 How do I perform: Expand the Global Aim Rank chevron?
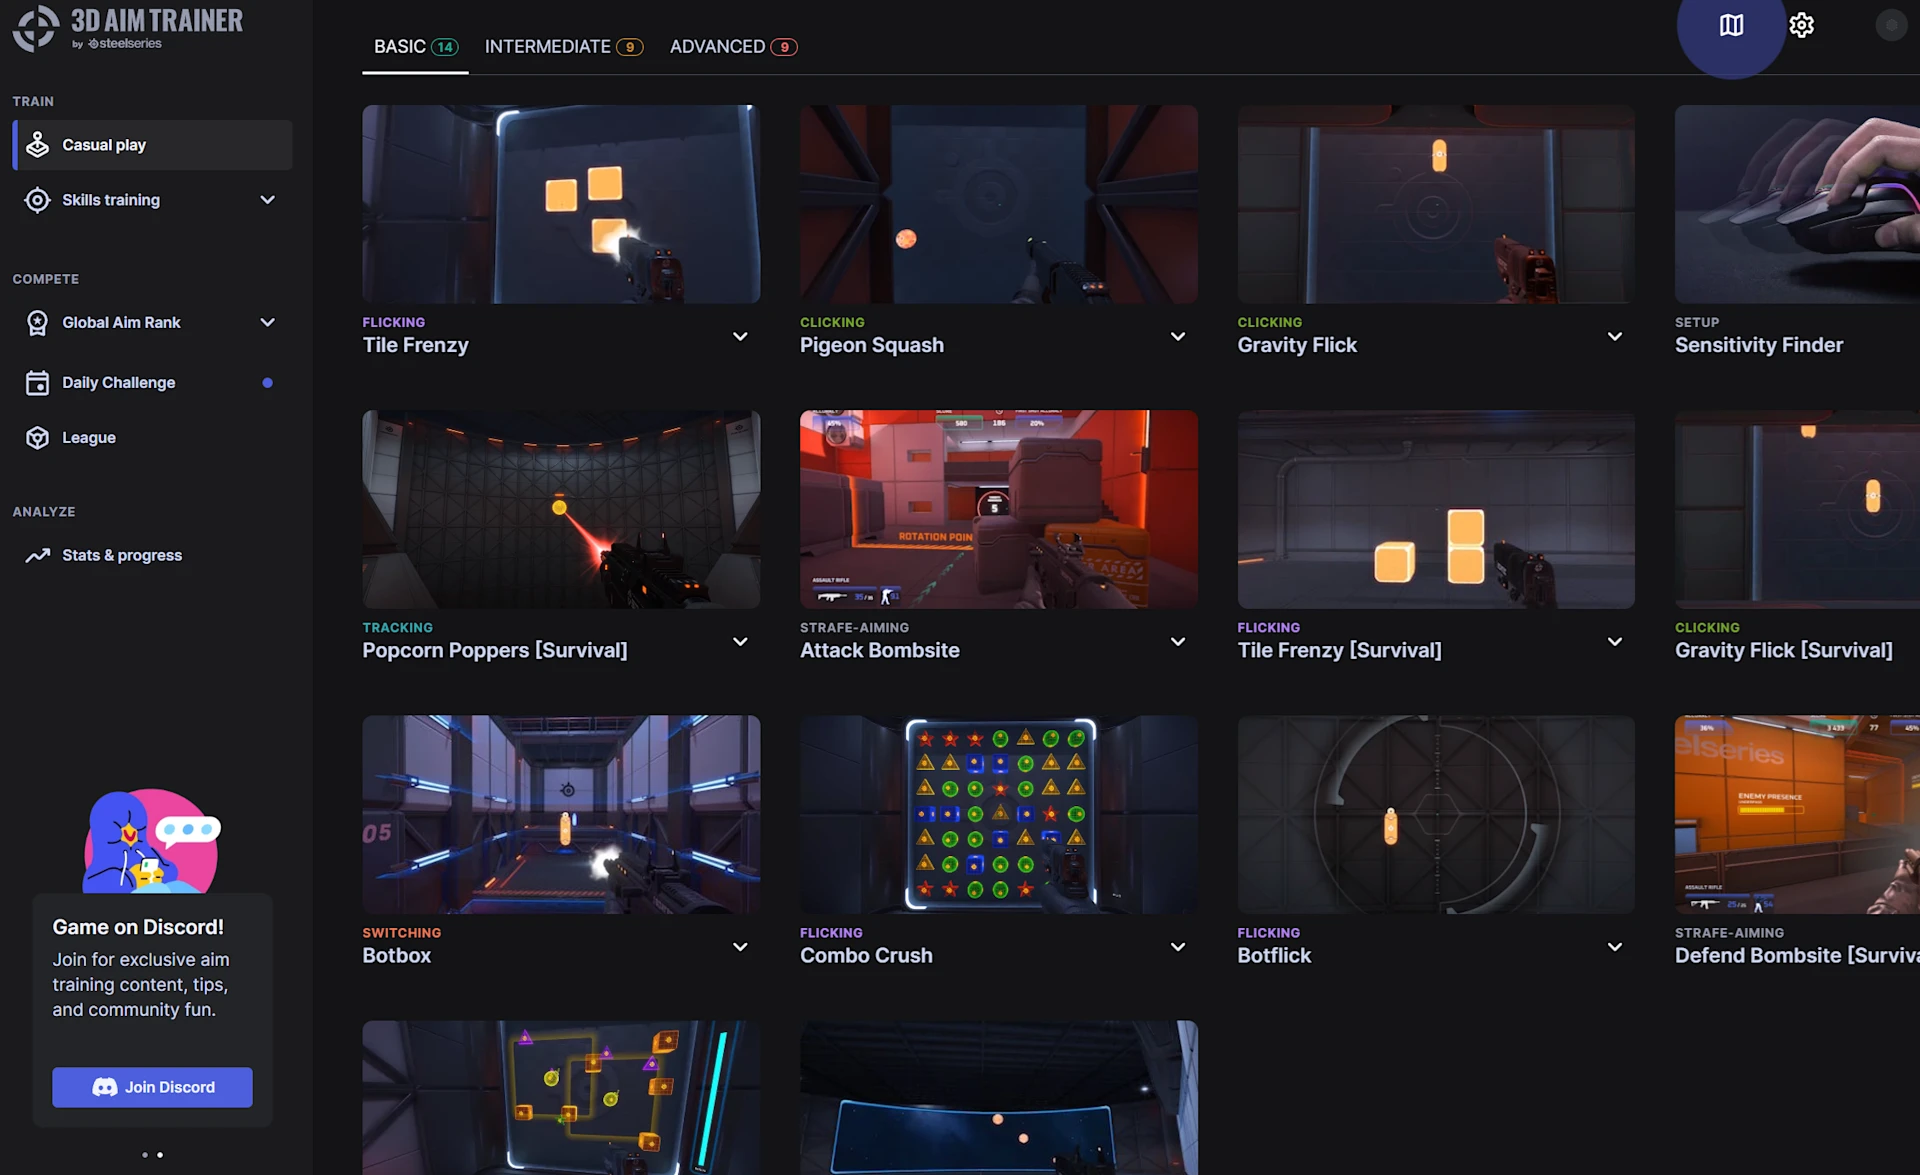(x=267, y=322)
